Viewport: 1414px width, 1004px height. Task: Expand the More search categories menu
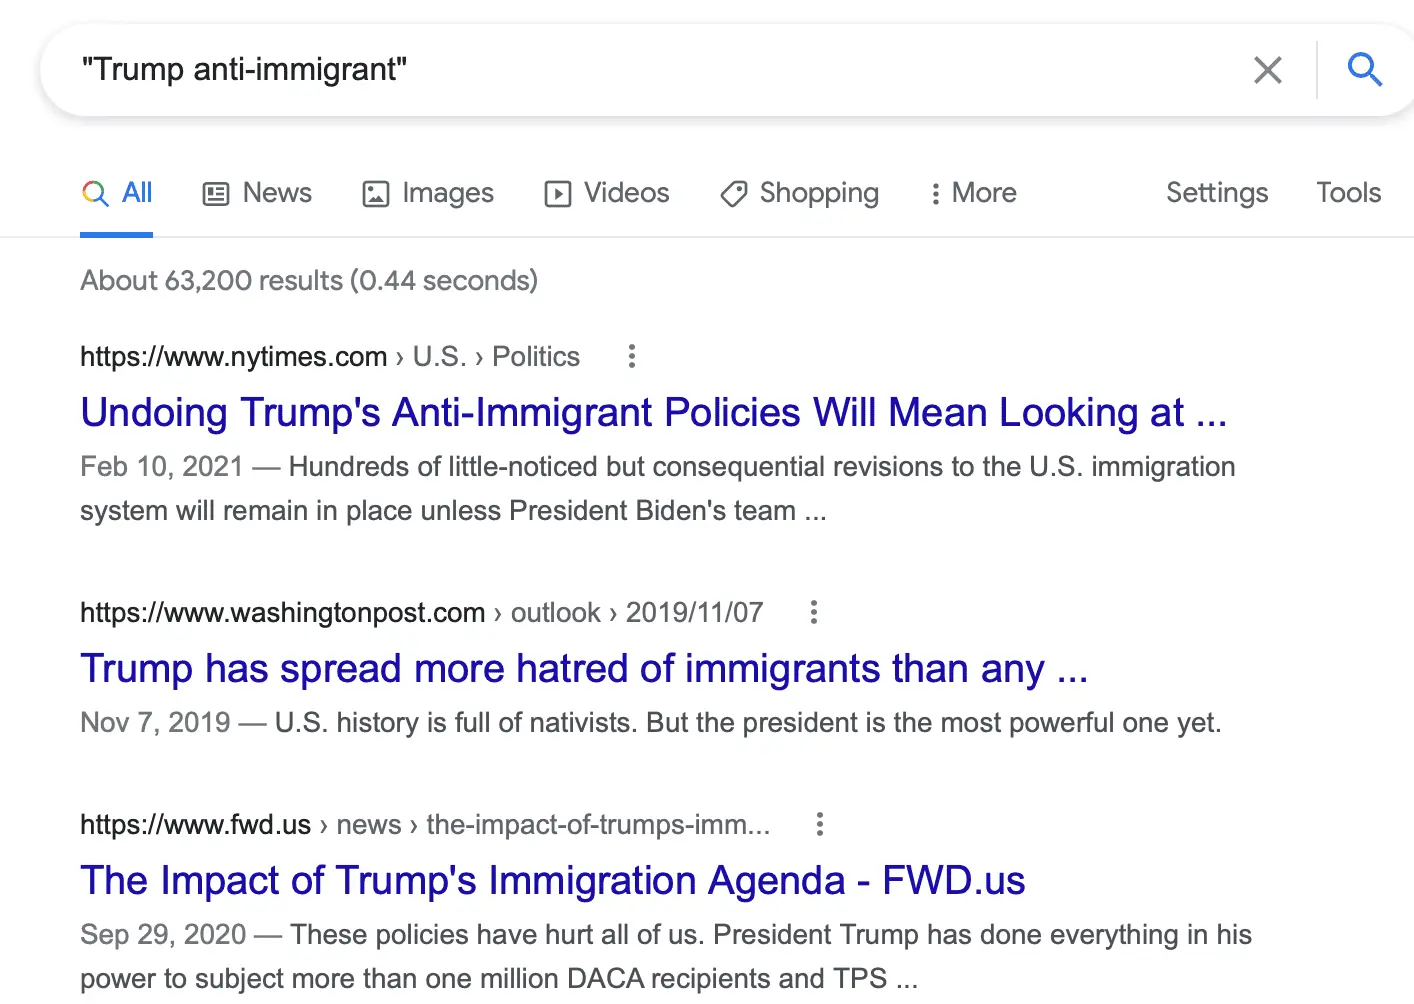click(x=973, y=193)
